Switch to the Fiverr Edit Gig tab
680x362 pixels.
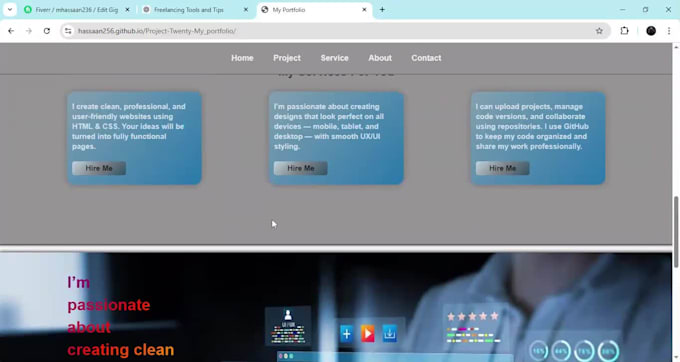tap(77, 10)
